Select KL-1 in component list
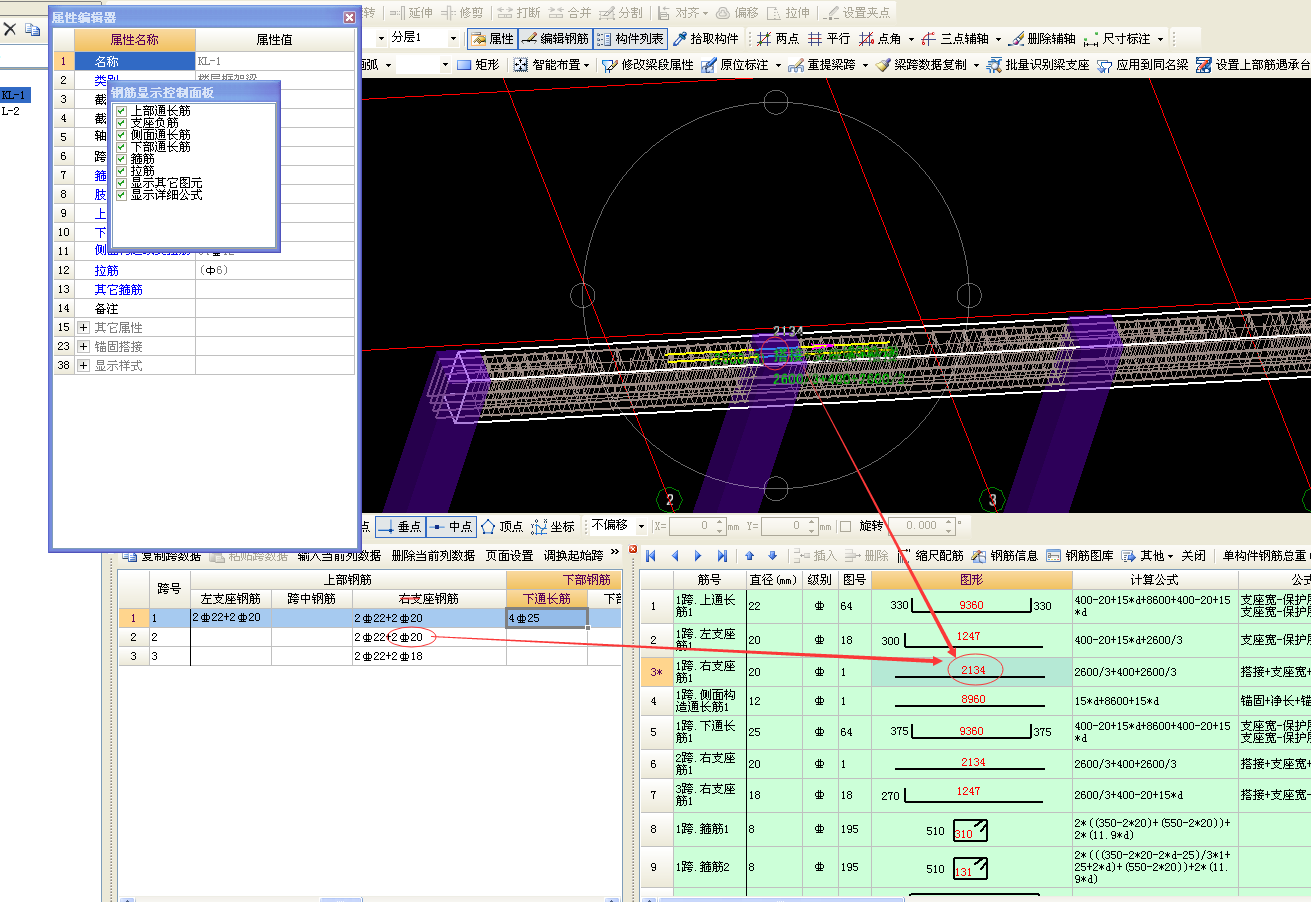This screenshot has width=1311, height=902. point(14,95)
